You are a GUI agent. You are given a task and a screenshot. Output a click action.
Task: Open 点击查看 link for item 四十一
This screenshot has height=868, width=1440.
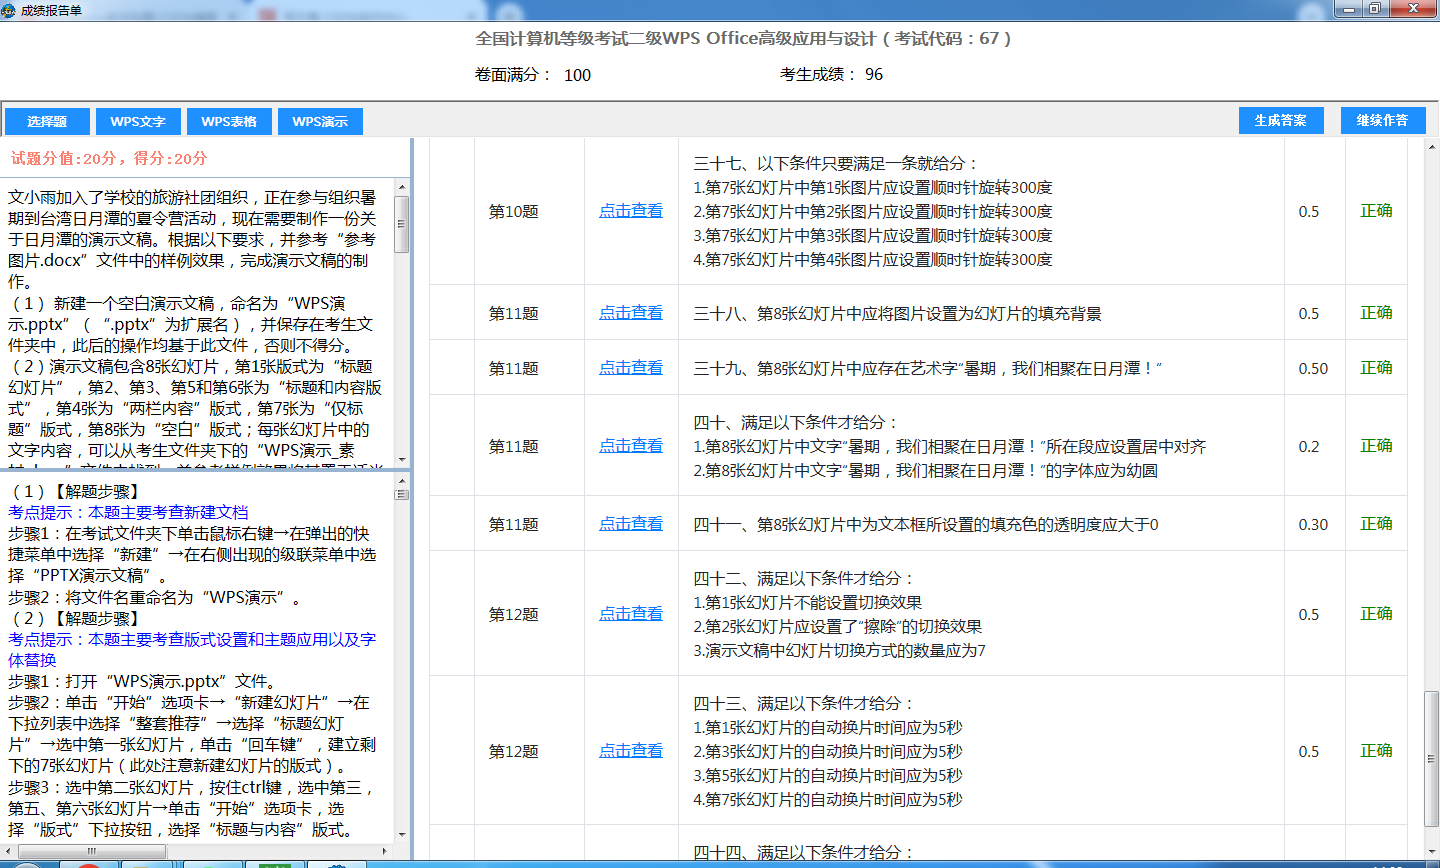pos(631,524)
